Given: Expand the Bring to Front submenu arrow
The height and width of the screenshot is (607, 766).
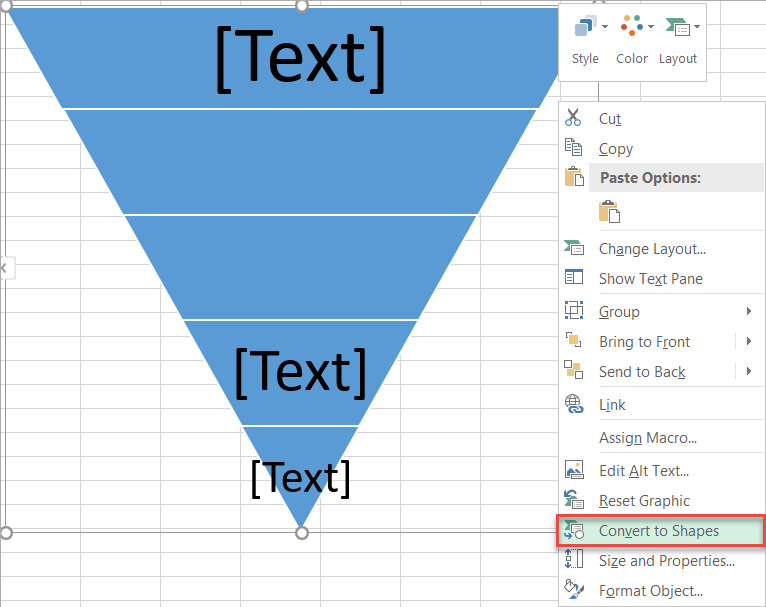Looking at the screenshot, I should [x=749, y=341].
